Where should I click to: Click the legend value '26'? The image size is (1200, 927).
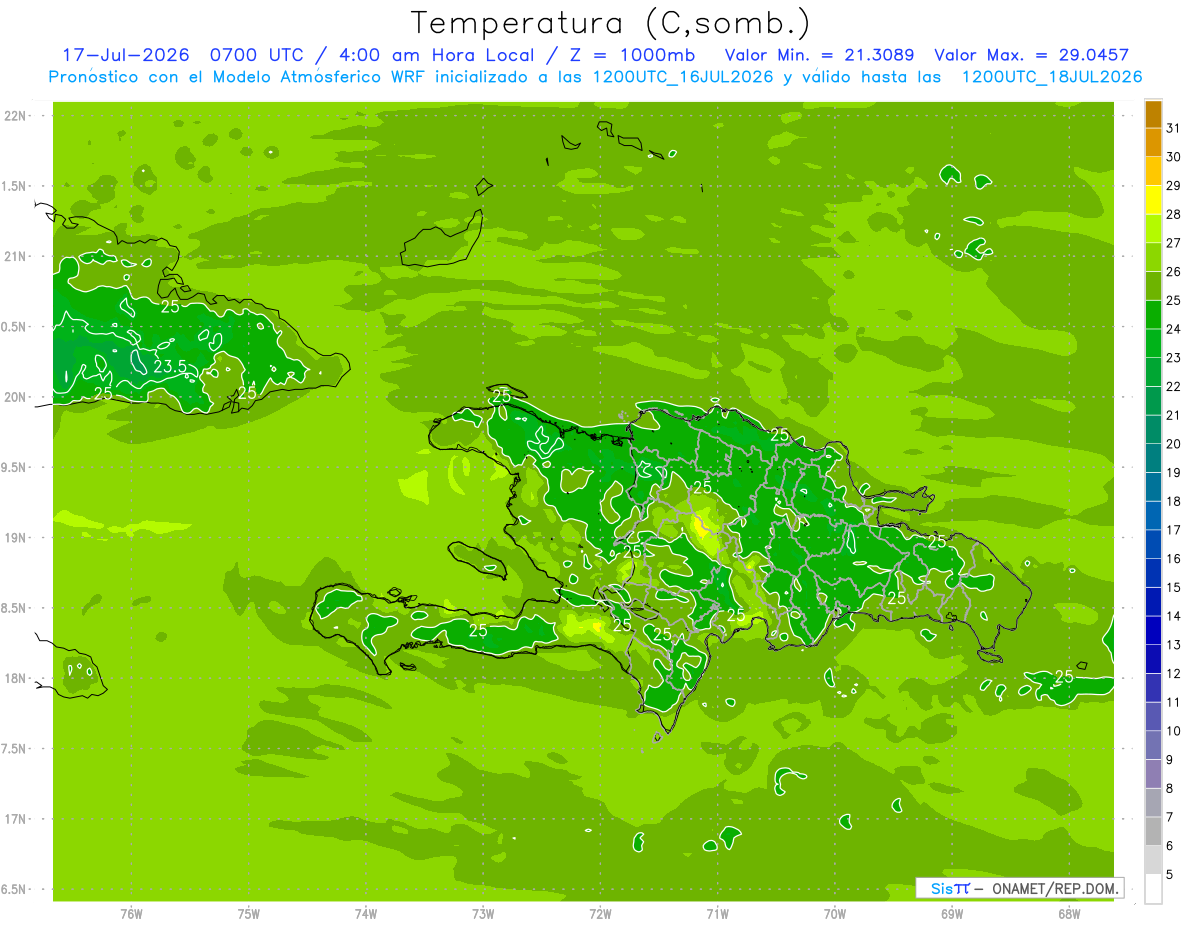click(1173, 272)
